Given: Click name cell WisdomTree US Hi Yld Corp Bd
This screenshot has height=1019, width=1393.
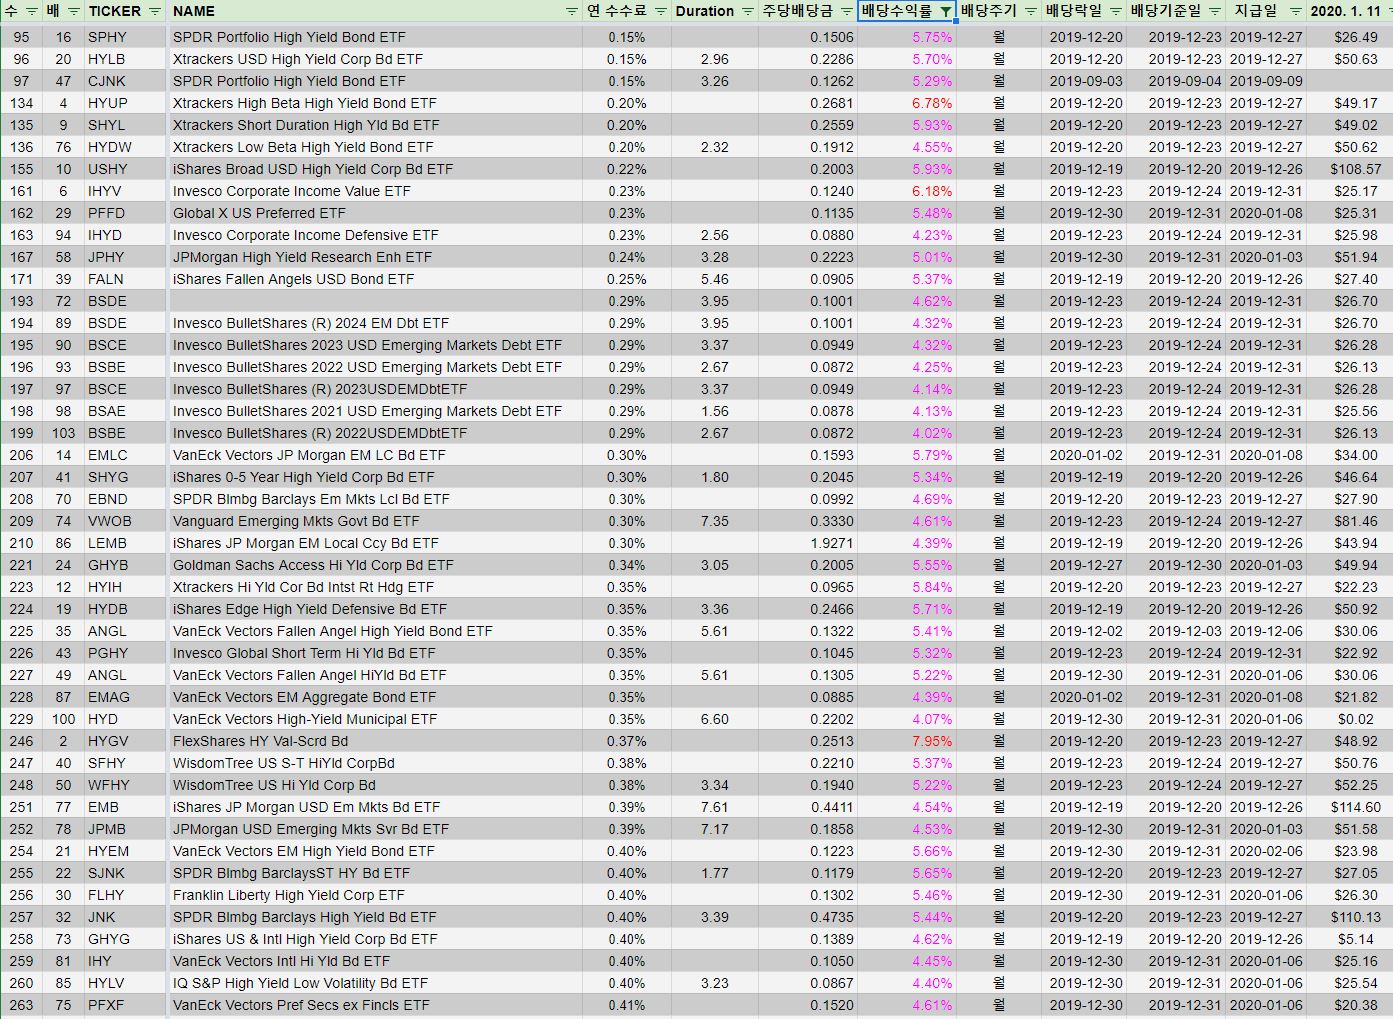Looking at the screenshot, I should pyautogui.click(x=374, y=785).
